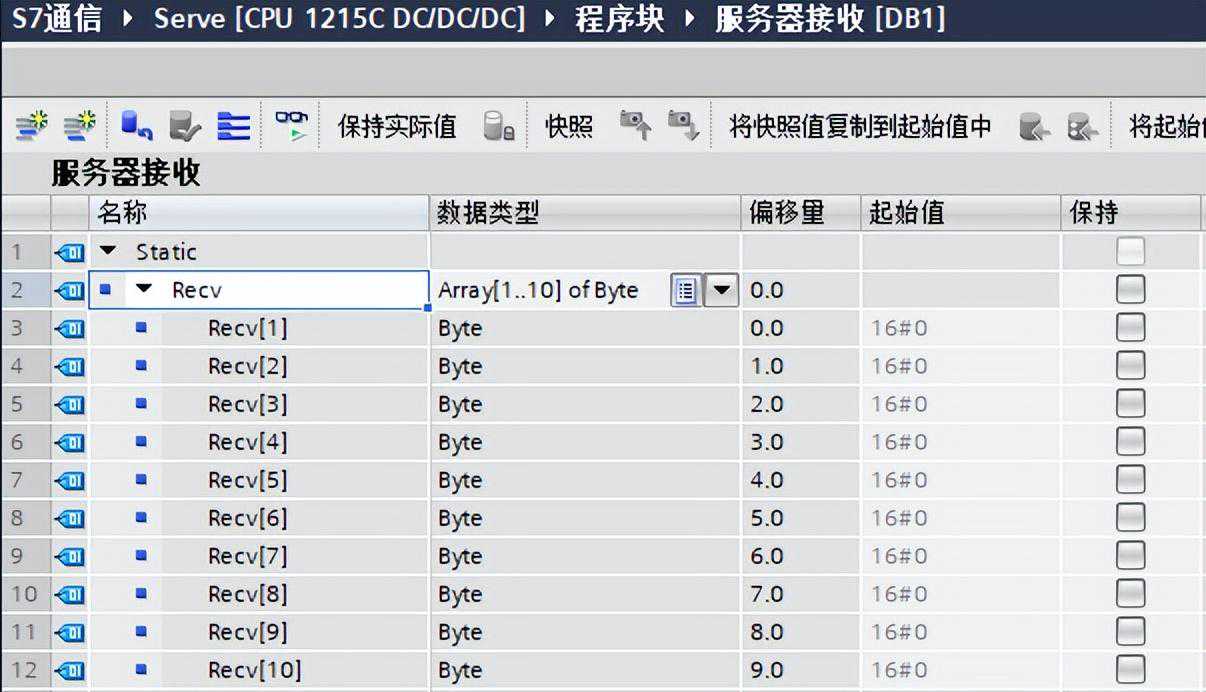Viewport: 1206px width, 692px height.
Task: Check the 保持 checkbox for Recv[10]
Action: click(x=1130, y=670)
